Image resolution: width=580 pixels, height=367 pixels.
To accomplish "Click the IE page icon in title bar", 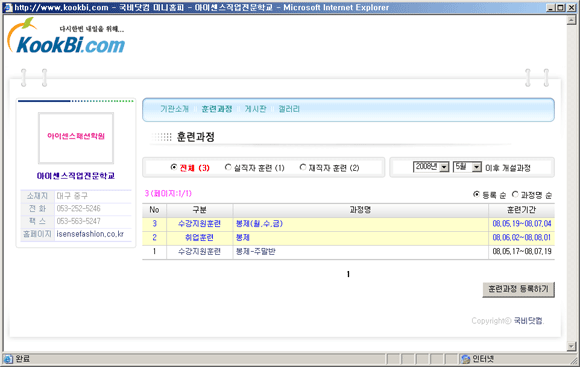I will pos(8,7).
